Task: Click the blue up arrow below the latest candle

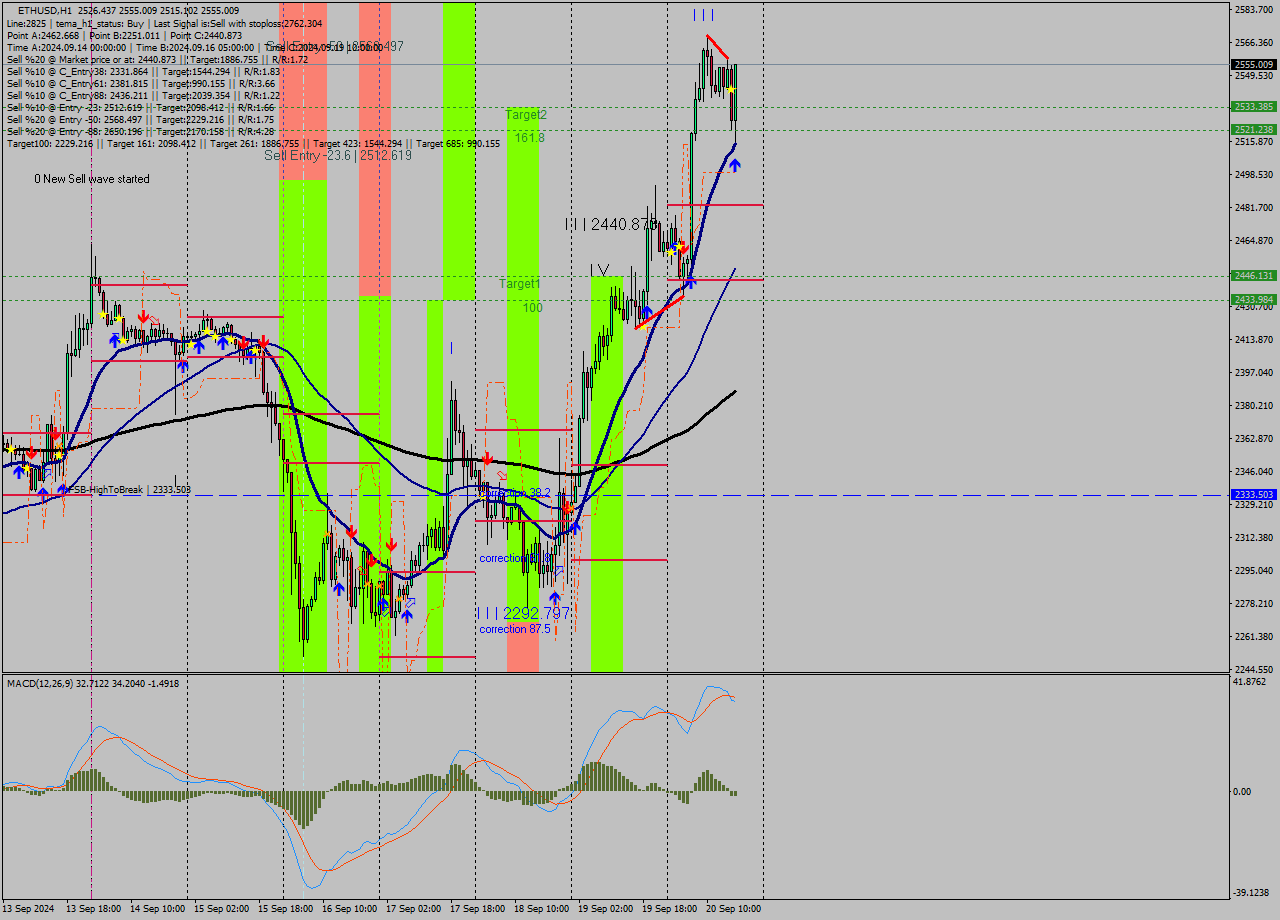Action: (734, 165)
